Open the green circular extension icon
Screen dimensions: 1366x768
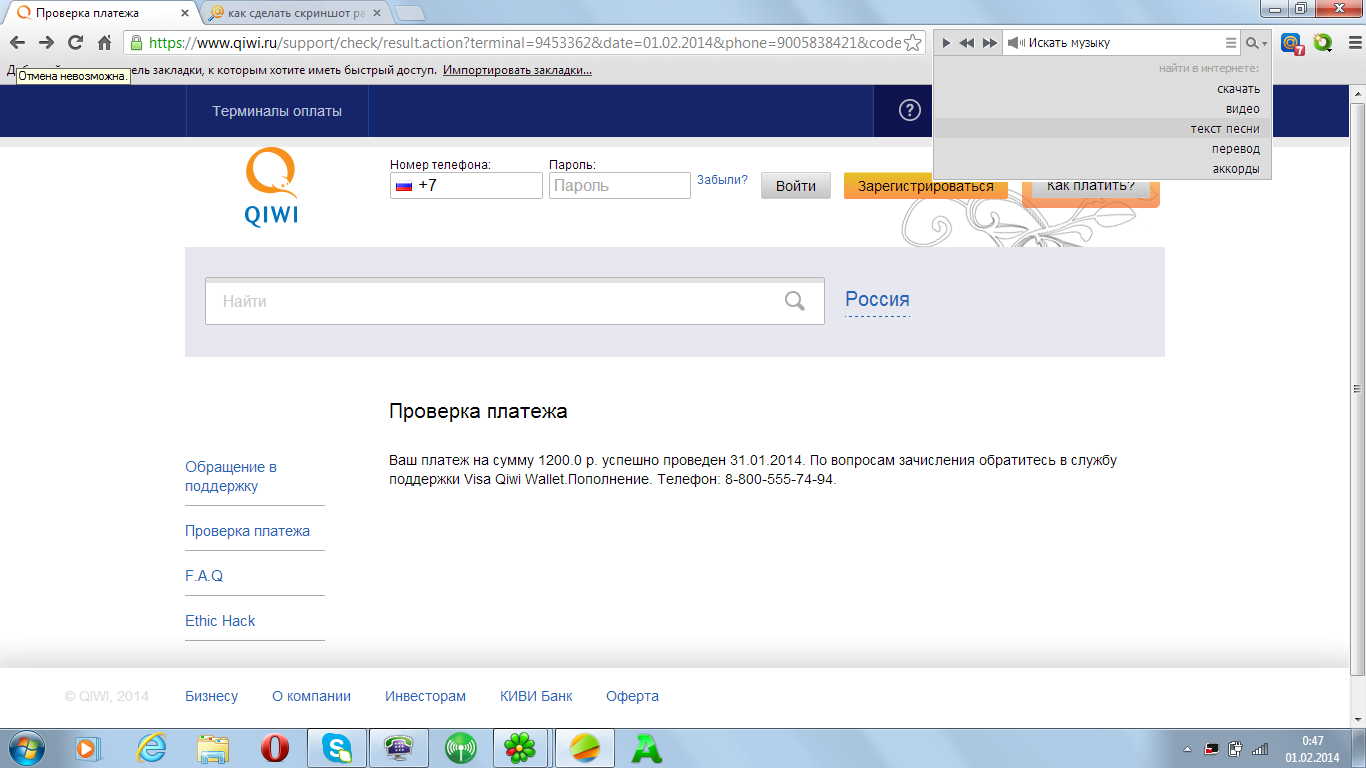click(1323, 43)
